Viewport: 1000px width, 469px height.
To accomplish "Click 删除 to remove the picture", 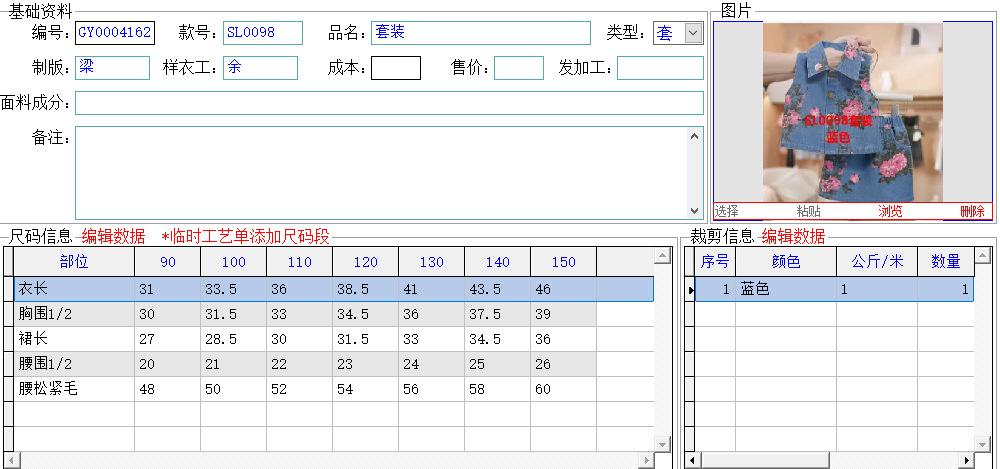I will point(971,211).
